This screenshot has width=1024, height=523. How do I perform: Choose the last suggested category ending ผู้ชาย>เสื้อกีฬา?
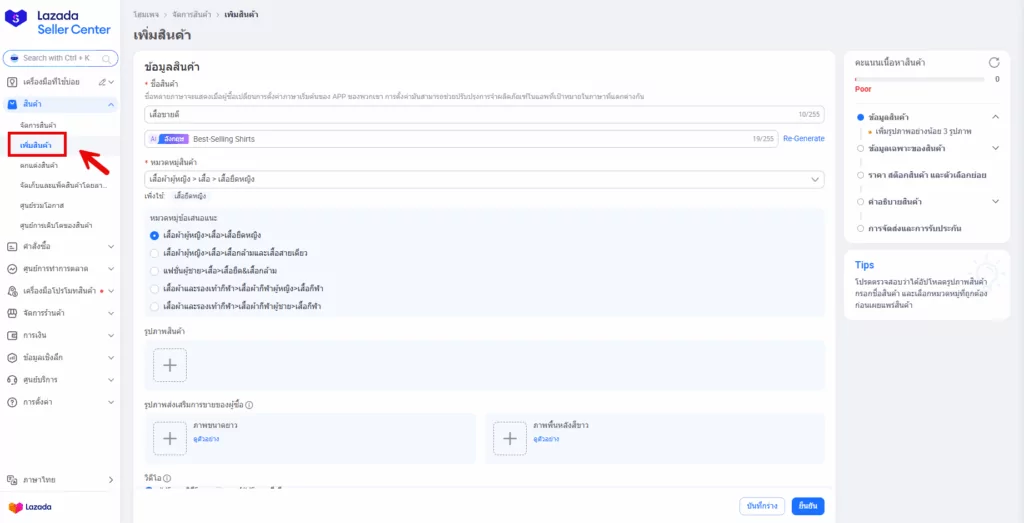[154, 305]
